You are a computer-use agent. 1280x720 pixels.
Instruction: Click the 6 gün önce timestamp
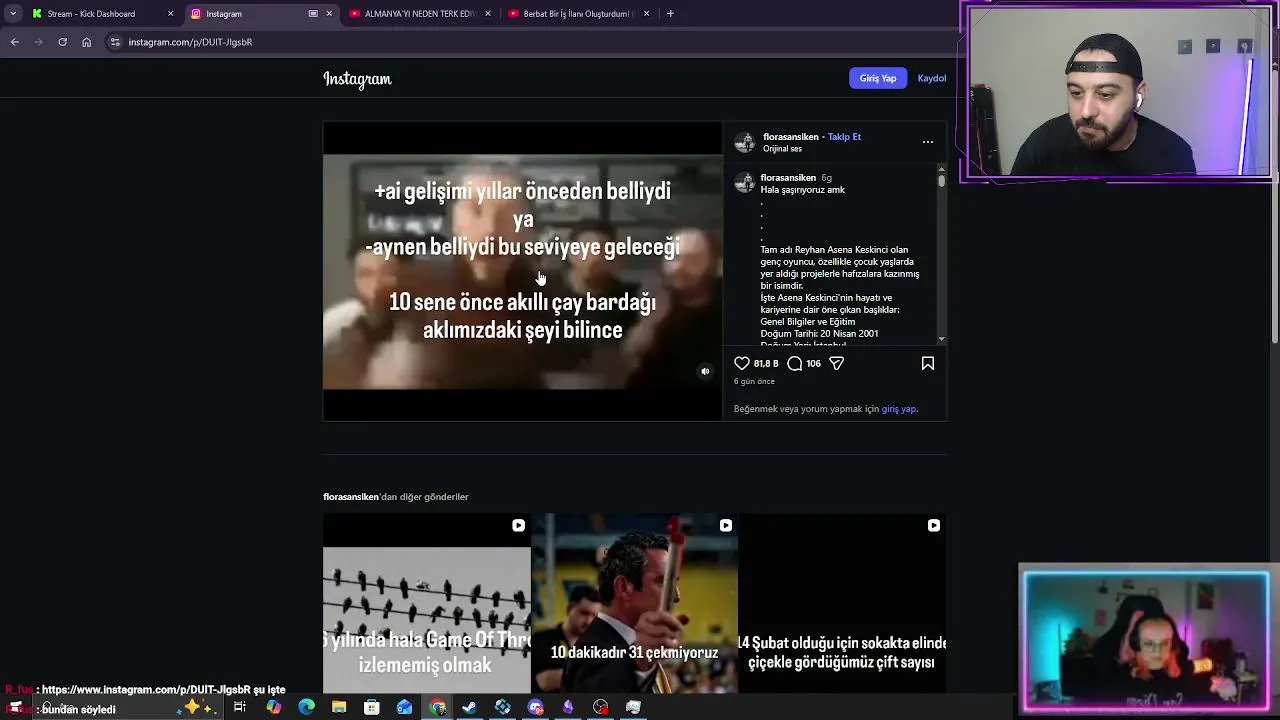(754, 382)
